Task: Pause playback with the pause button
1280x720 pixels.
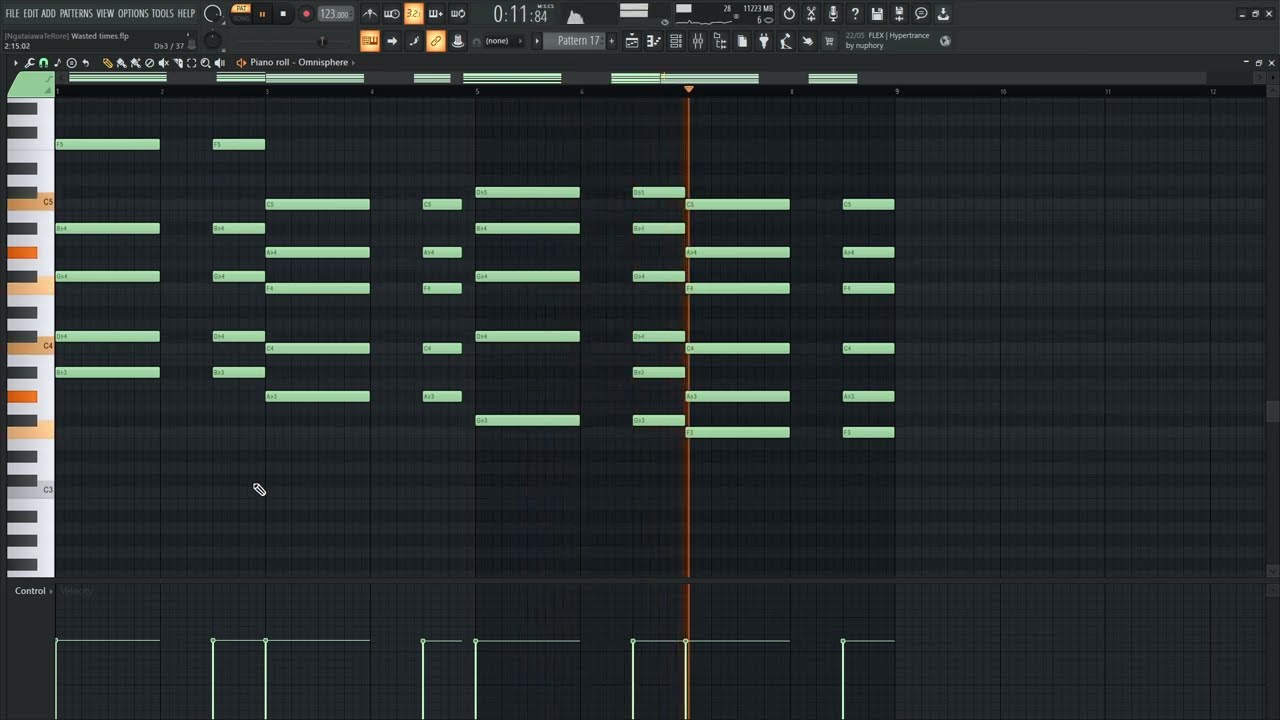Action: click(x=262, y=14)
